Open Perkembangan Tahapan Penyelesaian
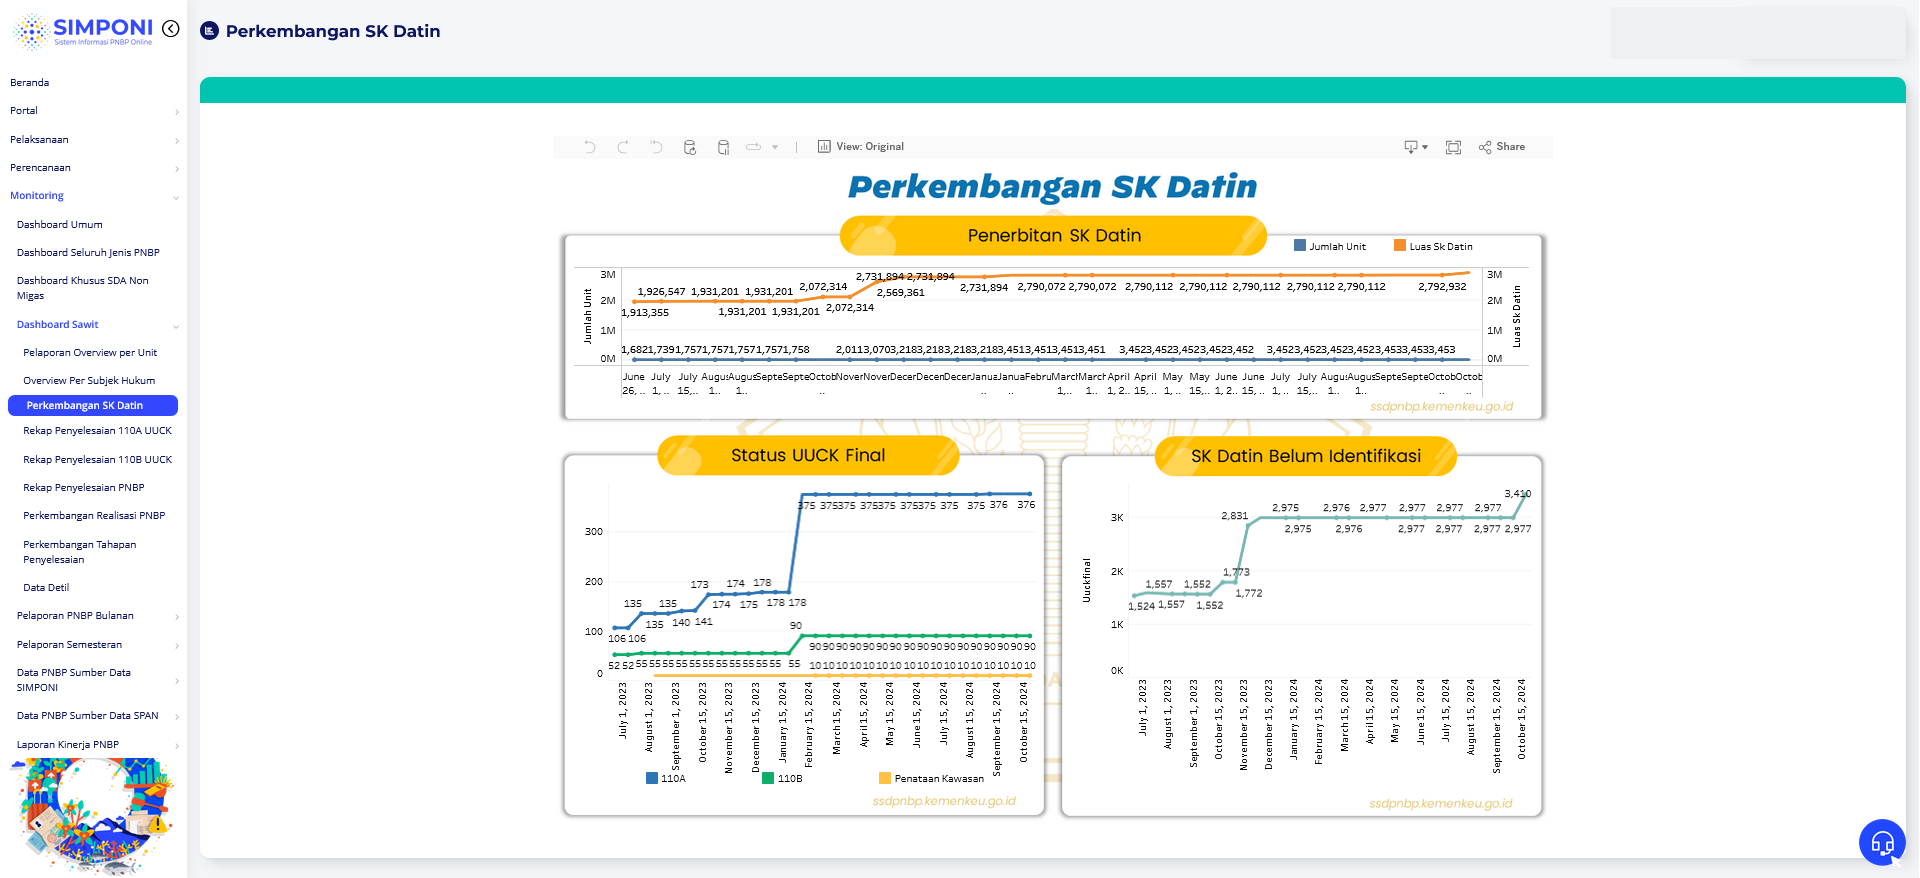 80,552
